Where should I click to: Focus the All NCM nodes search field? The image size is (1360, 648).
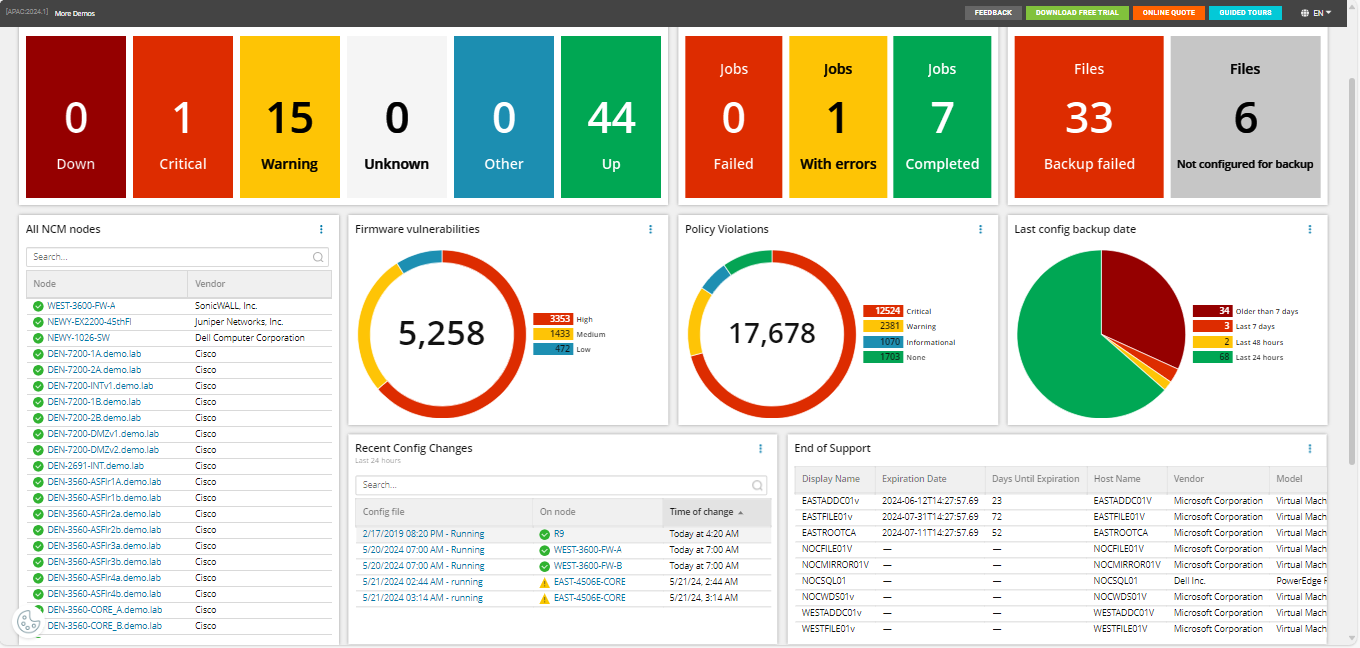(x=177, y=257)
